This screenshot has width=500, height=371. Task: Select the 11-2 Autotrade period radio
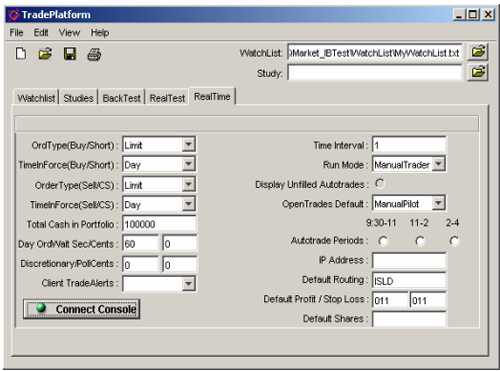pos(420,241)
